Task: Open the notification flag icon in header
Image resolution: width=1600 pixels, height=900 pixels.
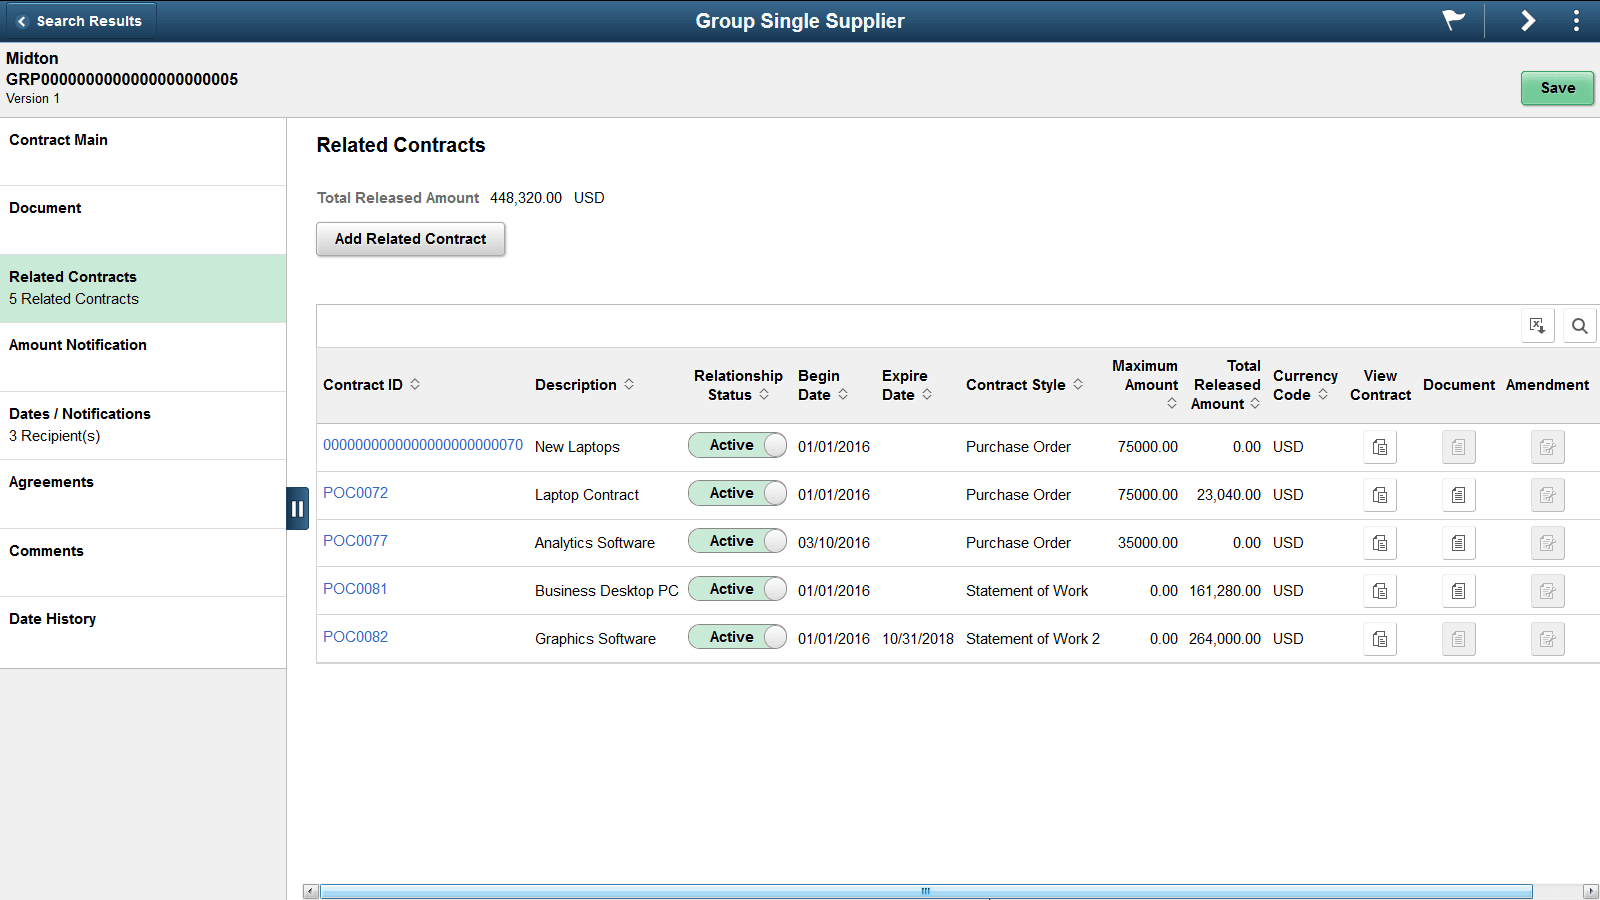Action: click(x=1452, y=20)
